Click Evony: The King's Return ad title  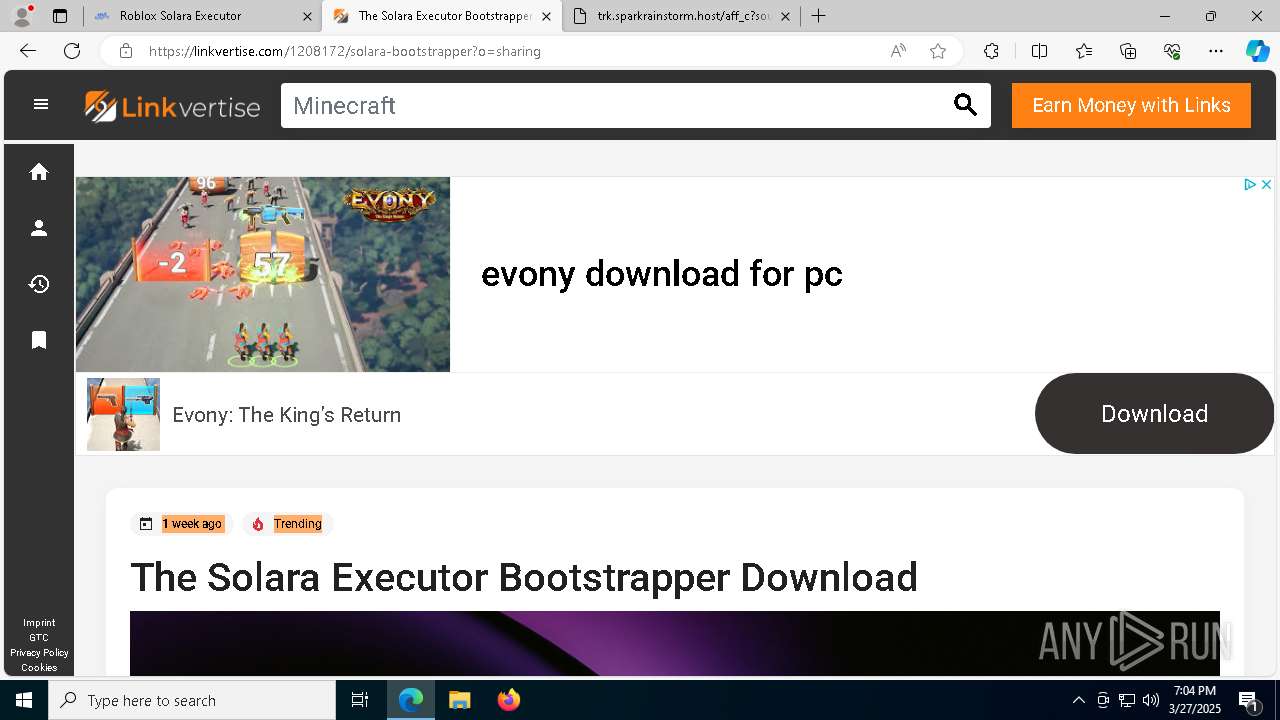click(287, 414)
